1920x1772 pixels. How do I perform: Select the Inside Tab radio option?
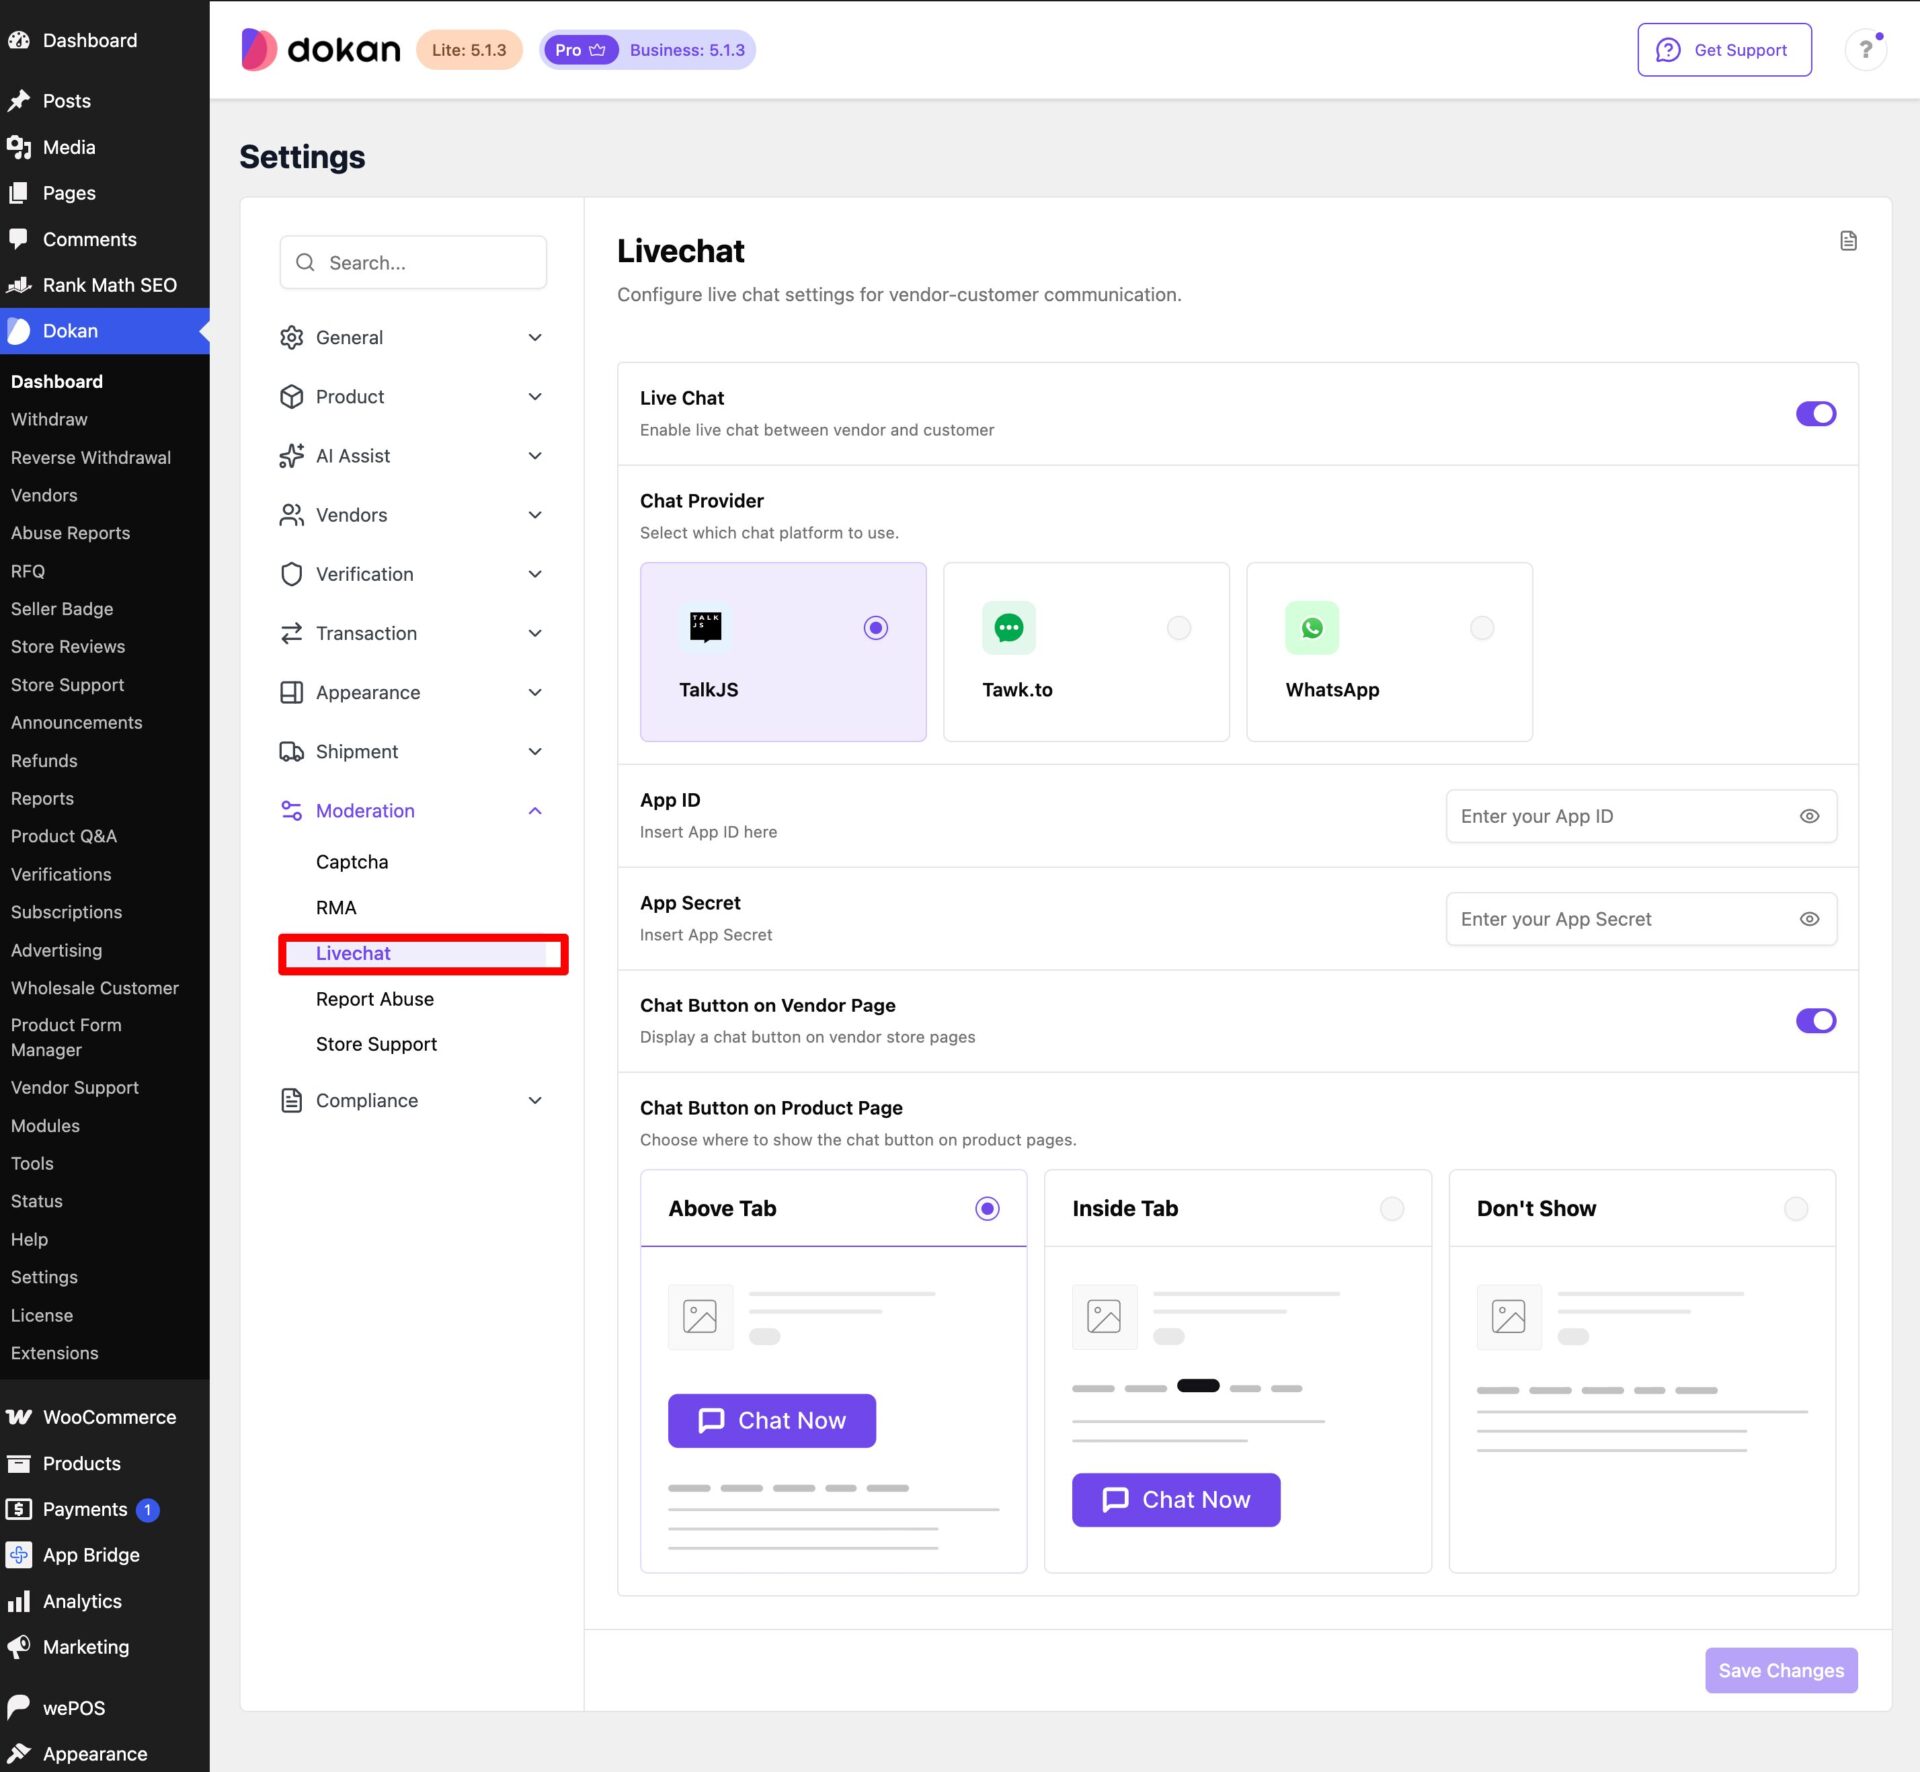click(x=1392, y=1209)
